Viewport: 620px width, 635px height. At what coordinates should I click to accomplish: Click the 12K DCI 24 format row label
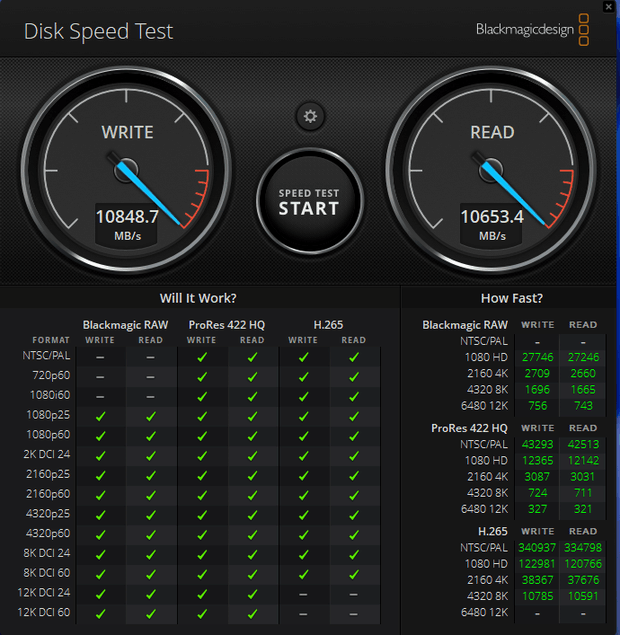point(44,593)
